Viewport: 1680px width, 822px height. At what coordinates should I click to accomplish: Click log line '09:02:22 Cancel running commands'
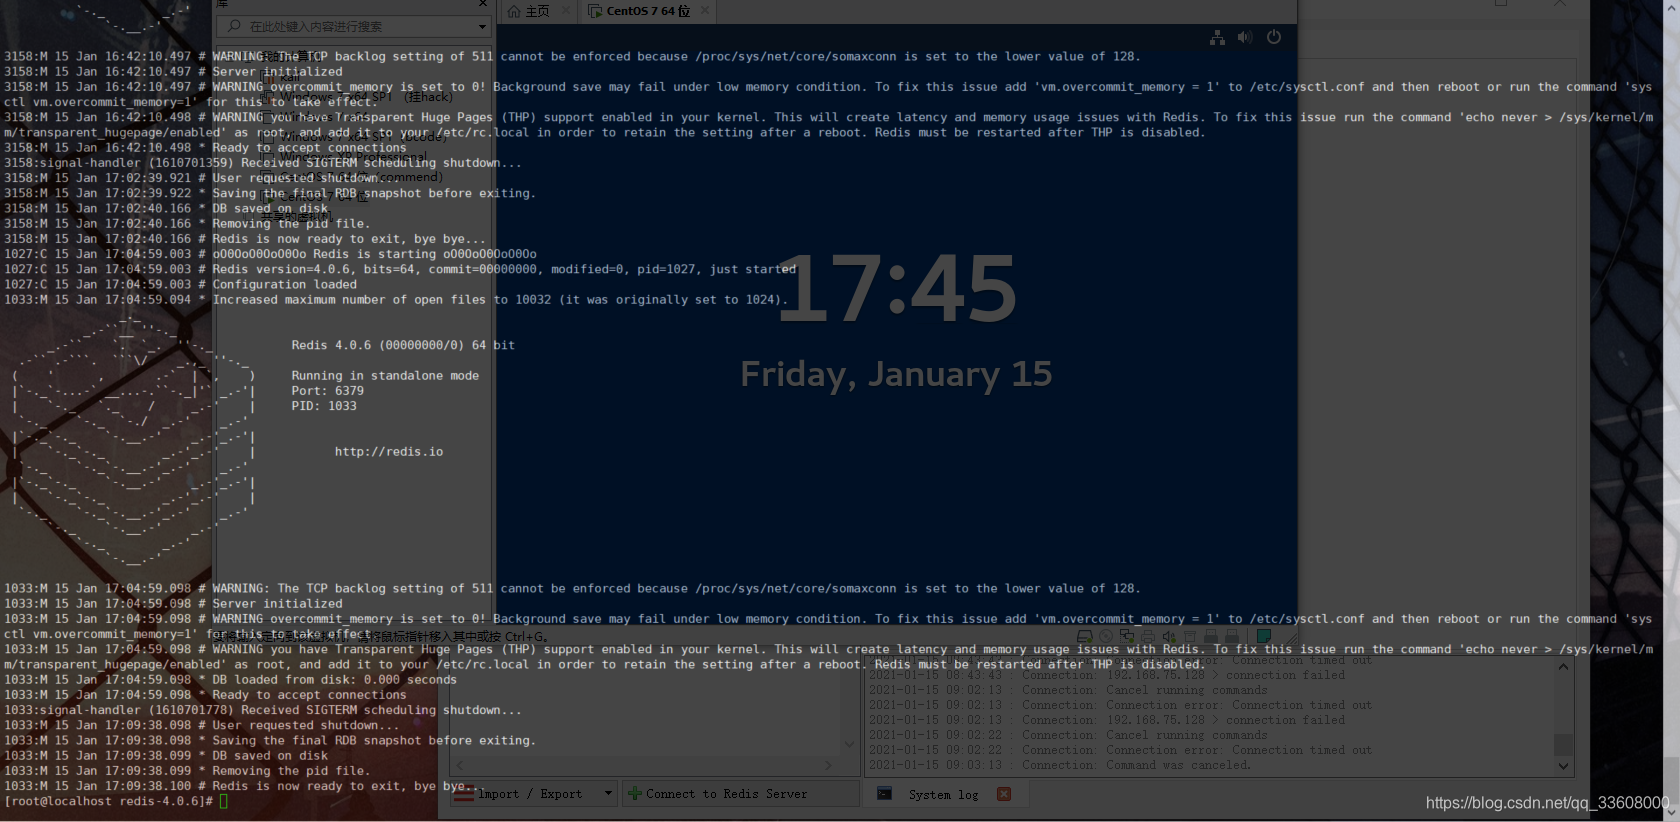1068,735
